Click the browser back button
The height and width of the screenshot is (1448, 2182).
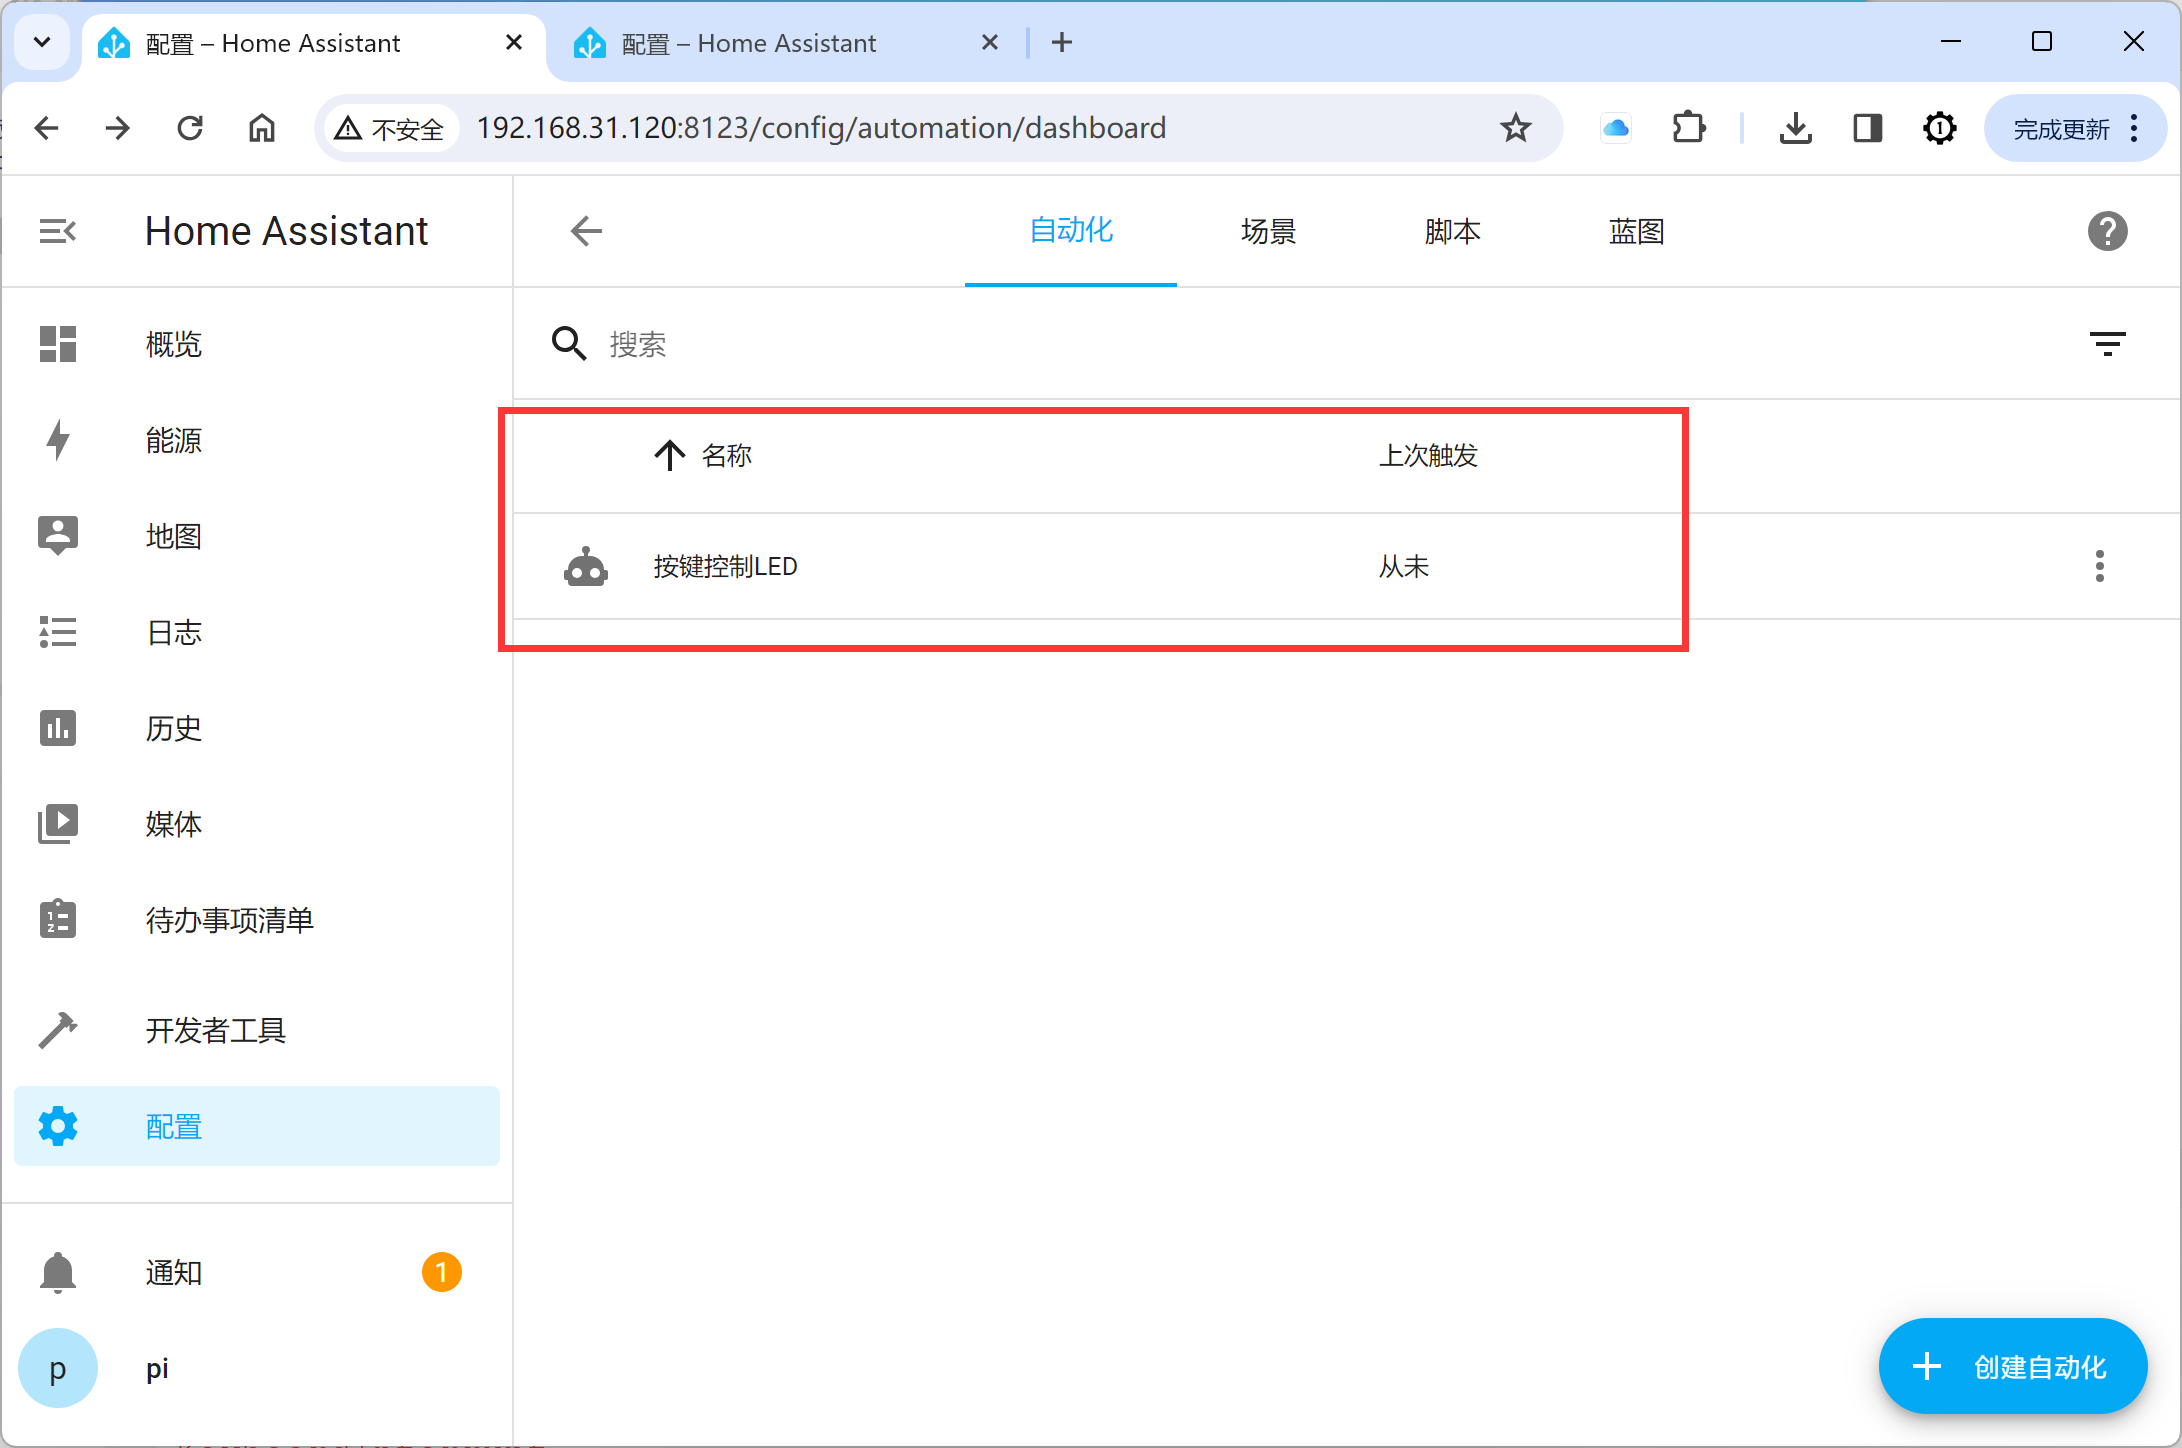pos(46,128)
